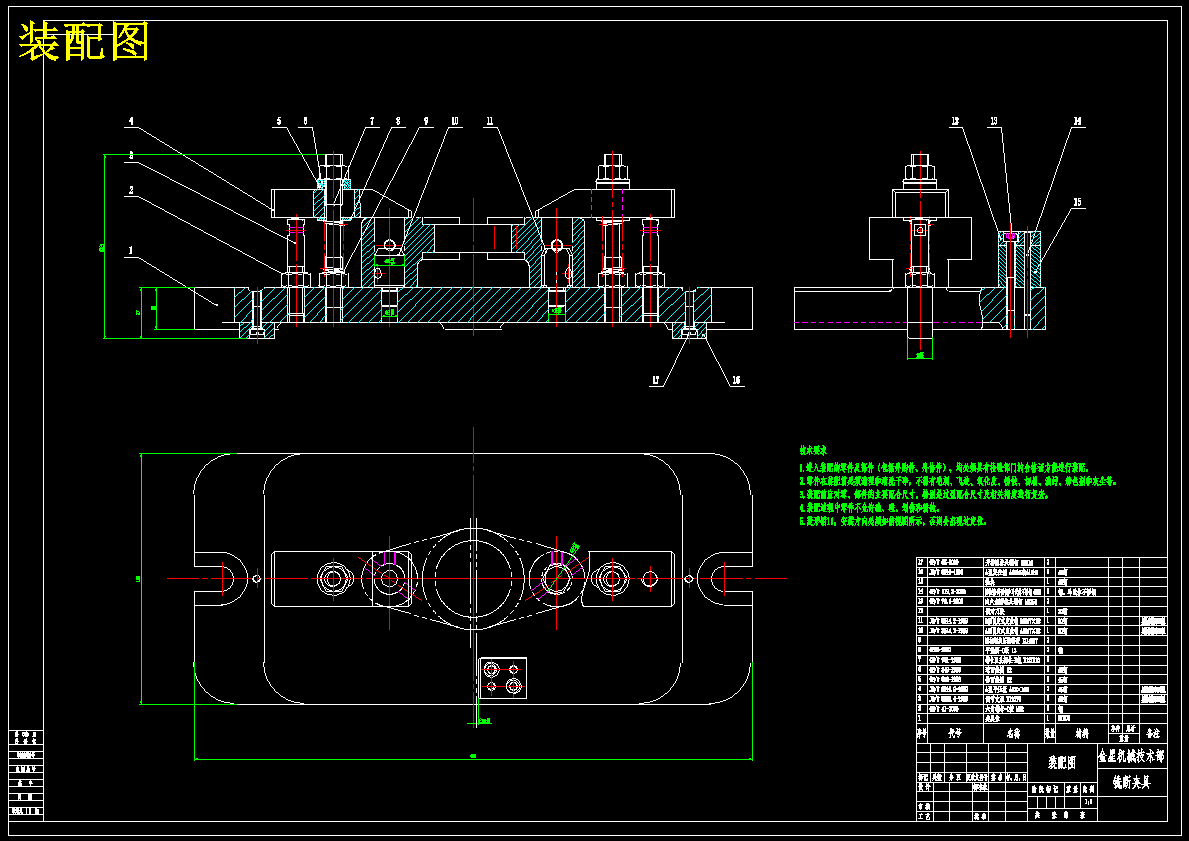Viewport: 1189px width, 841px height.
Task: Select part callout number 15 in side view
Action: (x=1077, y=203)
